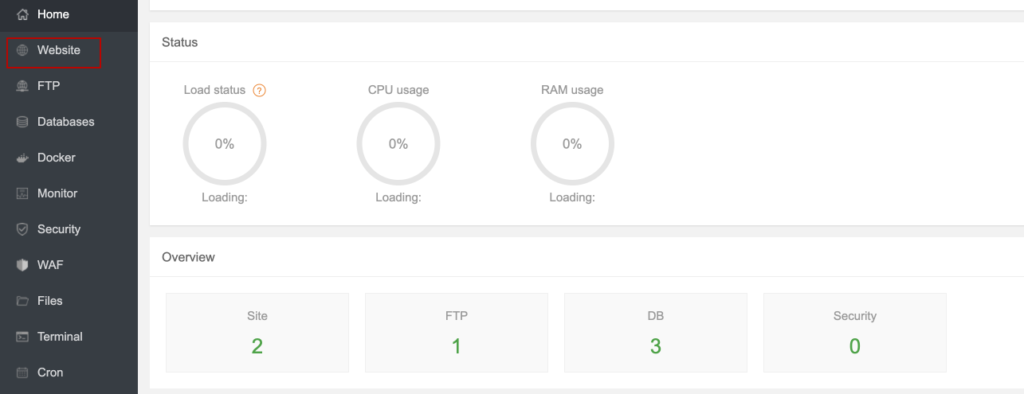Open the Security overview card showing 0
The image size is (1024, 394).
tap(855, 333)
